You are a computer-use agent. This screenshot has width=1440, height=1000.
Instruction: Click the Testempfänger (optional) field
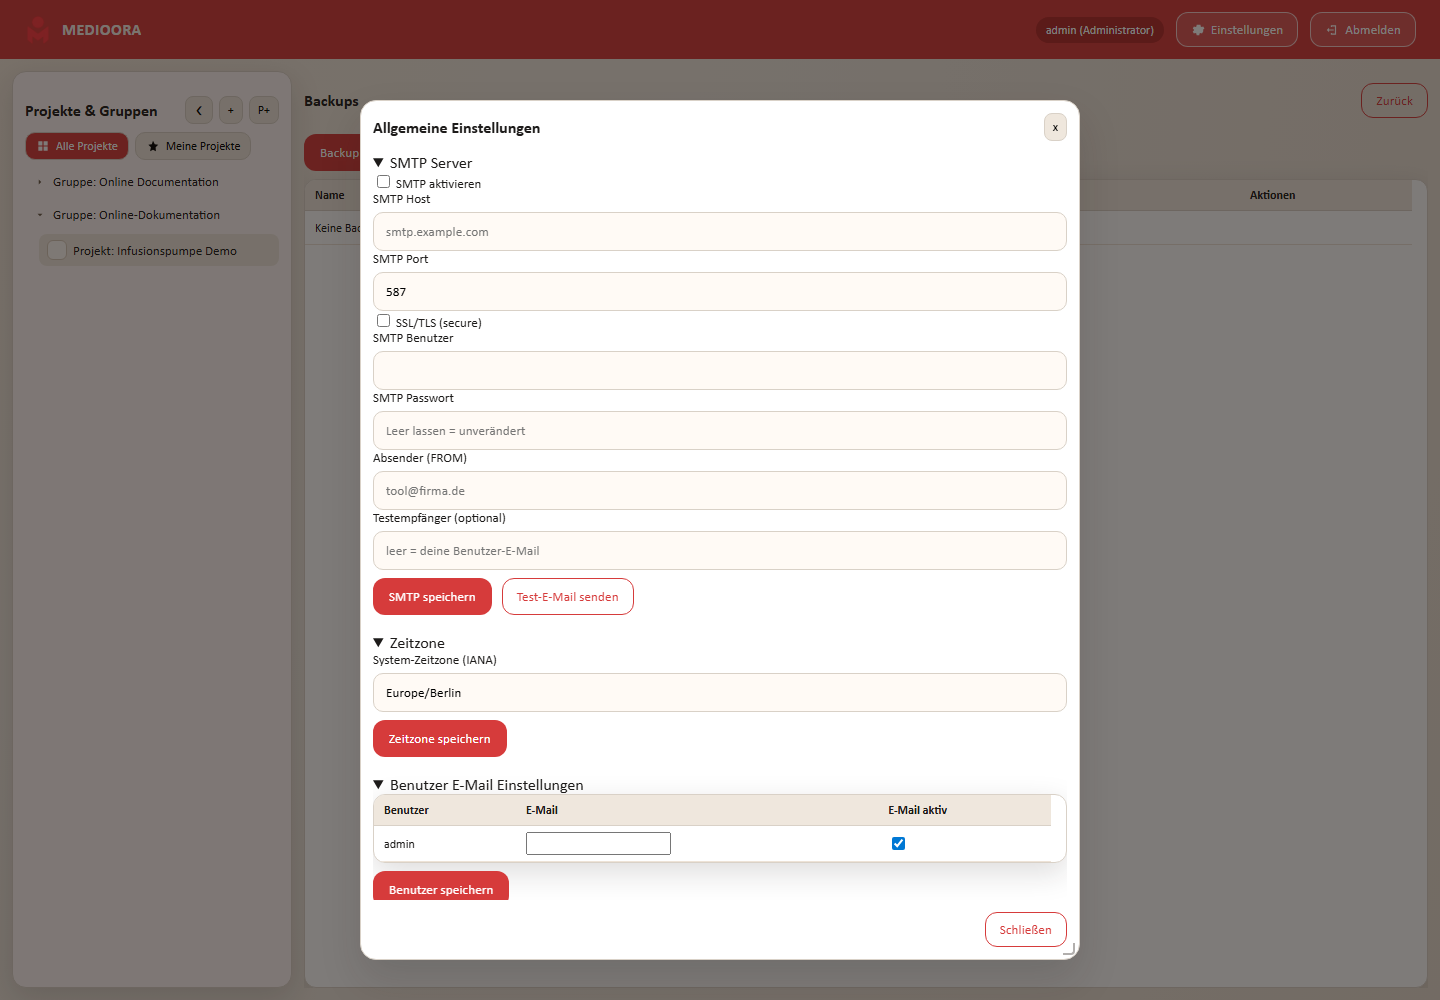(x=720, y=551)
